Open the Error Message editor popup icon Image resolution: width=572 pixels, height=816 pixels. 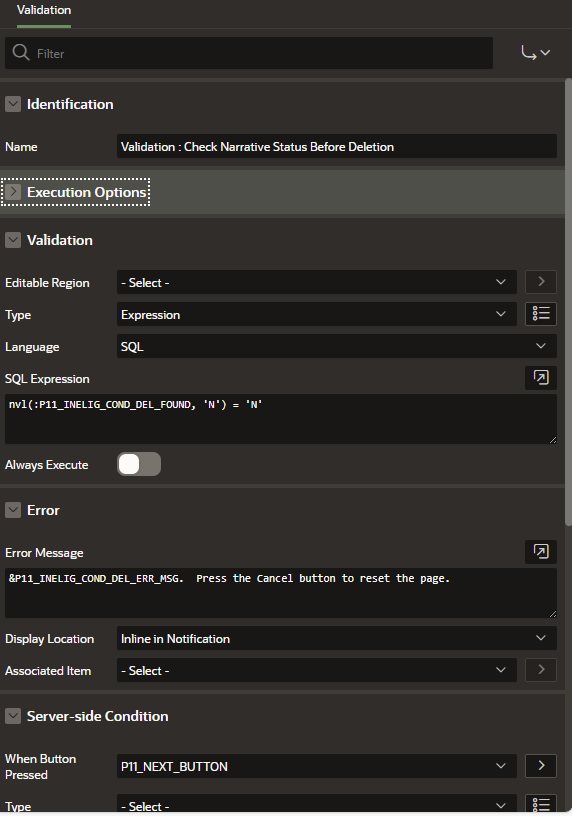point(541,551)
